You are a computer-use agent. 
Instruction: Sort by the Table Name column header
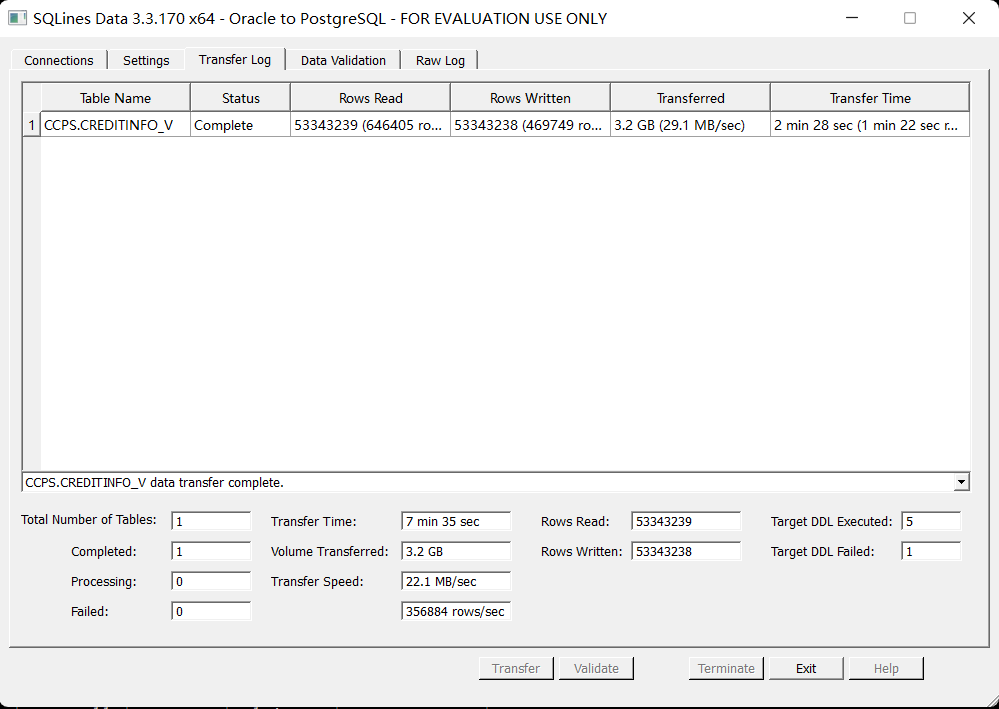pyautogui.click(x=115, y=98)
